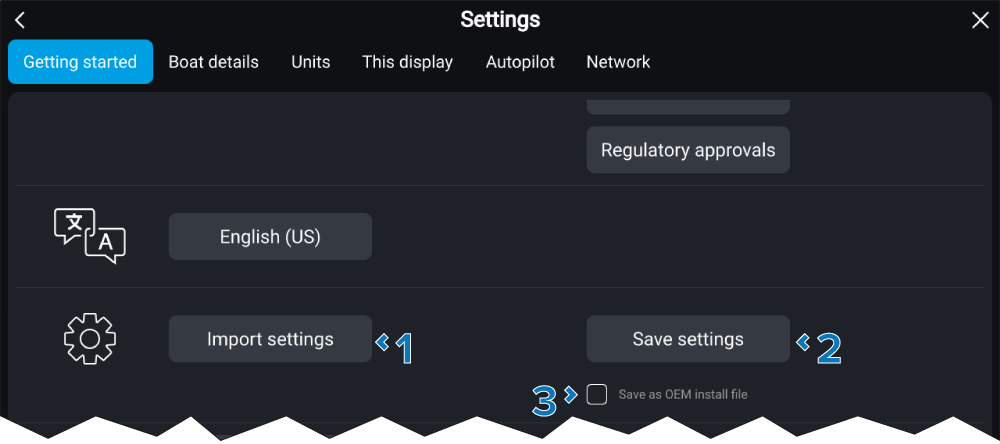1000x444 pixels.
Task: Enable Save as OEM install file checkbox
Action: pyautogui.click(x=597, y=394)
